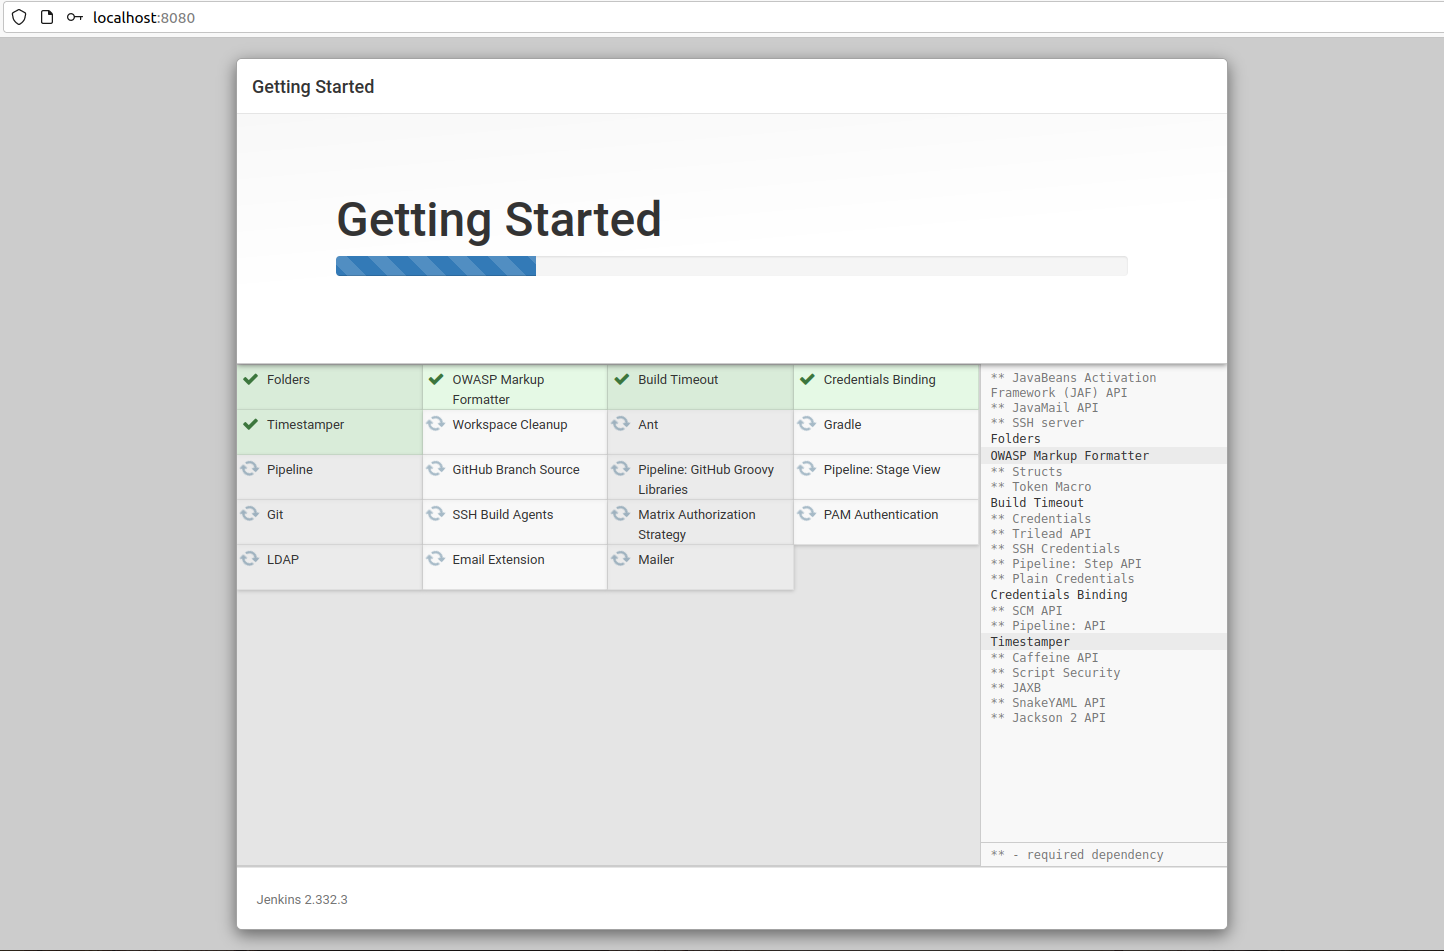
Task: Click the checkmark icon for Build Timeout
Action: (622, 379)
